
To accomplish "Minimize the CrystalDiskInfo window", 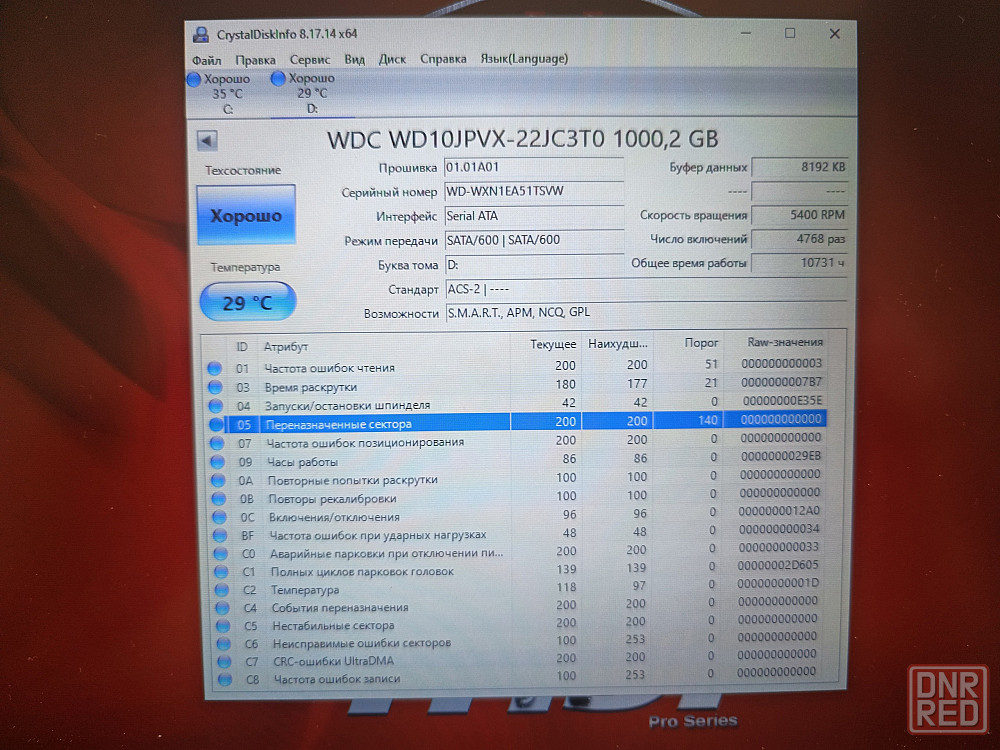I will (746, 33).
